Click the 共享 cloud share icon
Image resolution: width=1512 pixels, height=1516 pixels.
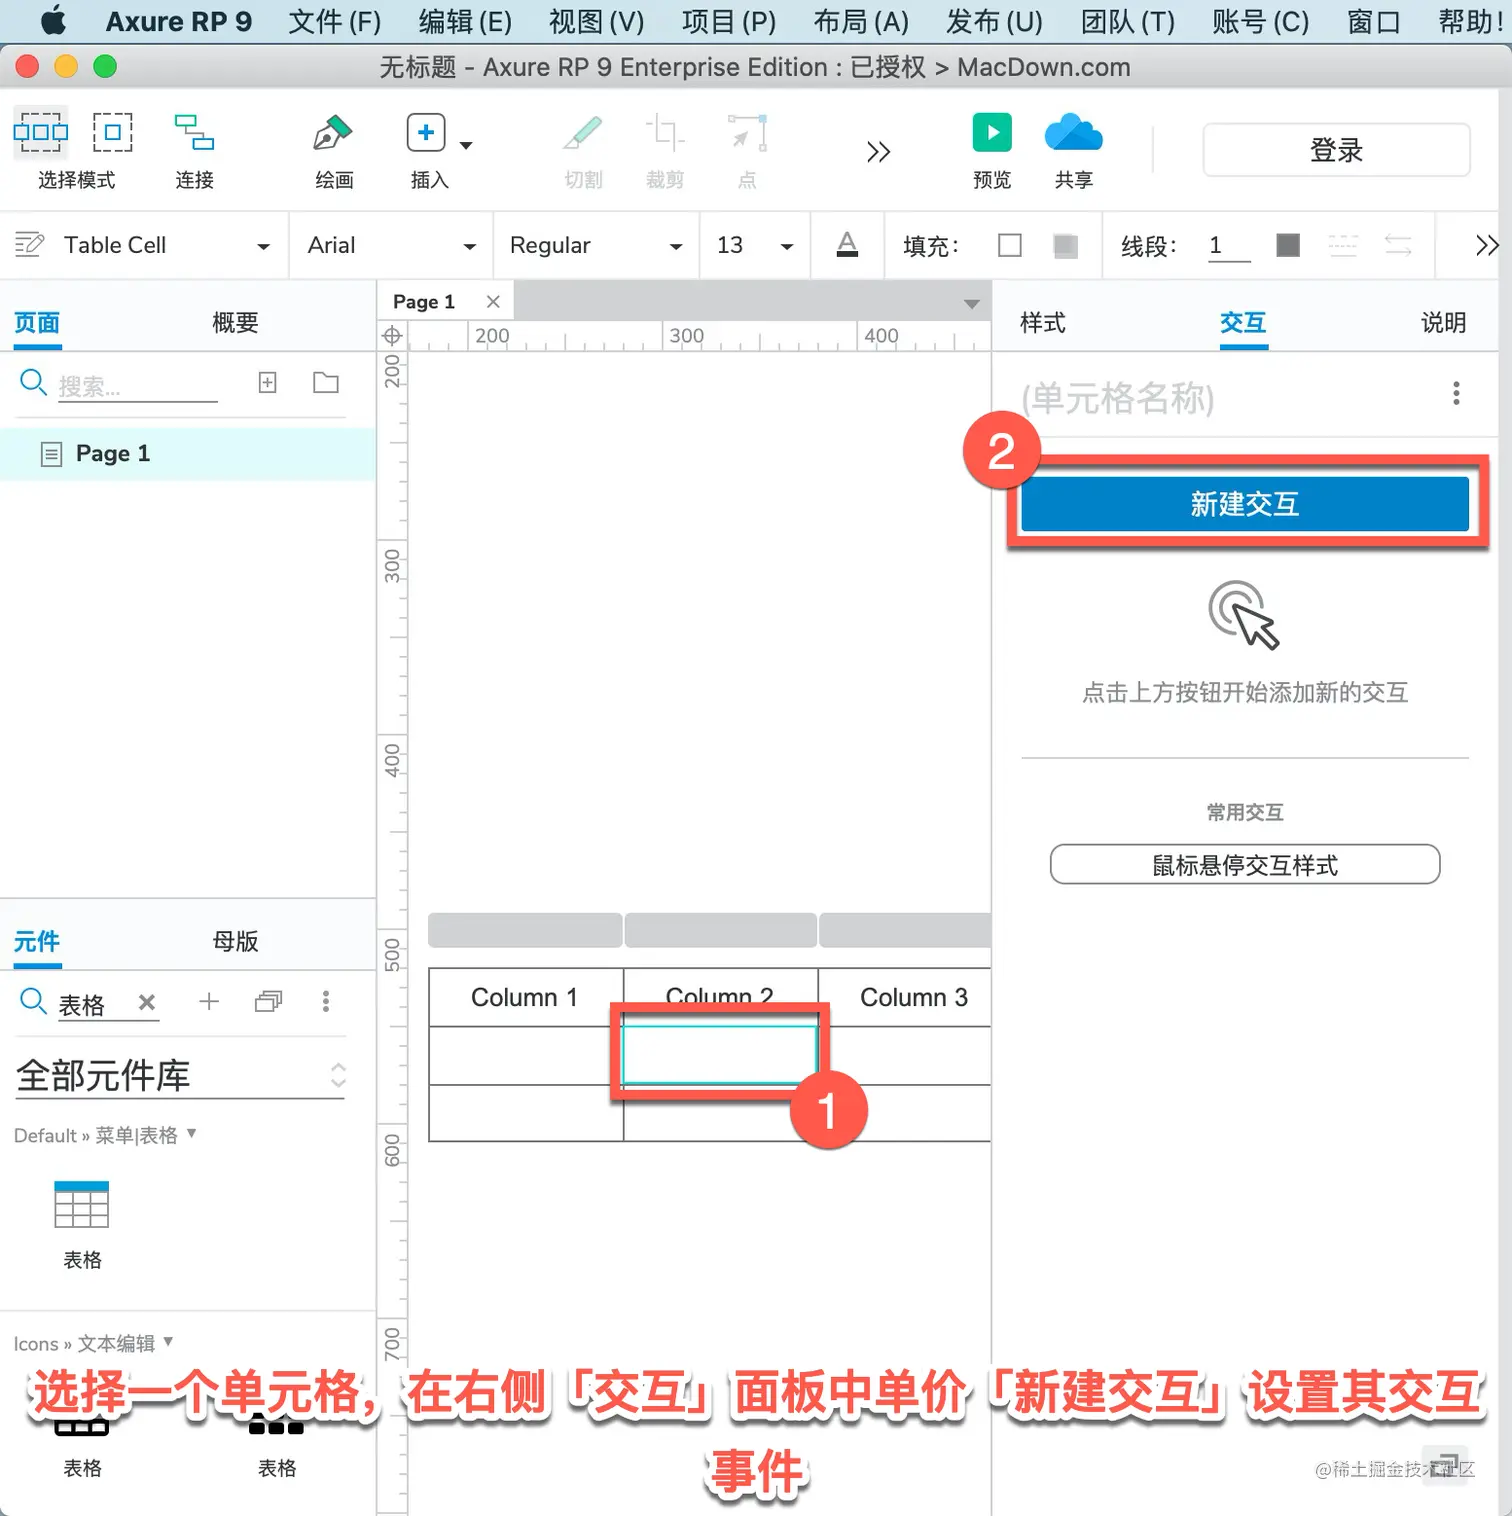click(1073, 133)
